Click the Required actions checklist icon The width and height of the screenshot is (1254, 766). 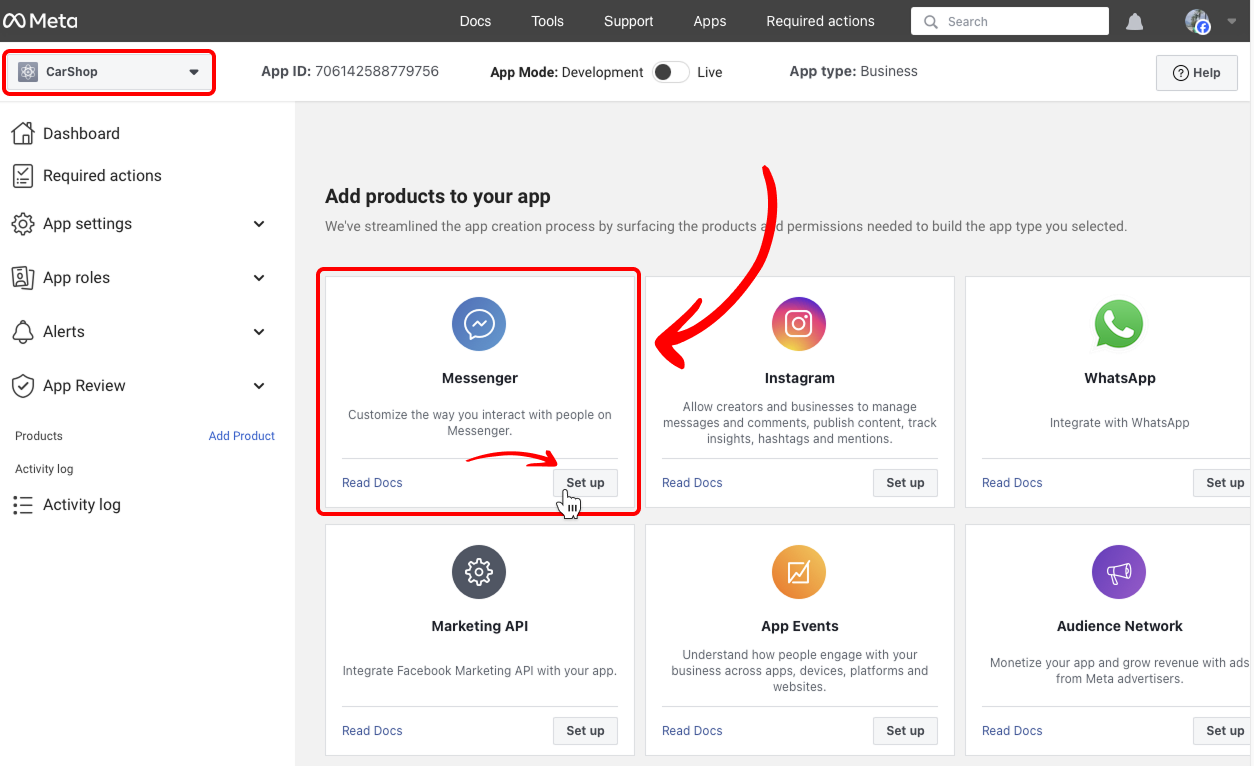23,176
